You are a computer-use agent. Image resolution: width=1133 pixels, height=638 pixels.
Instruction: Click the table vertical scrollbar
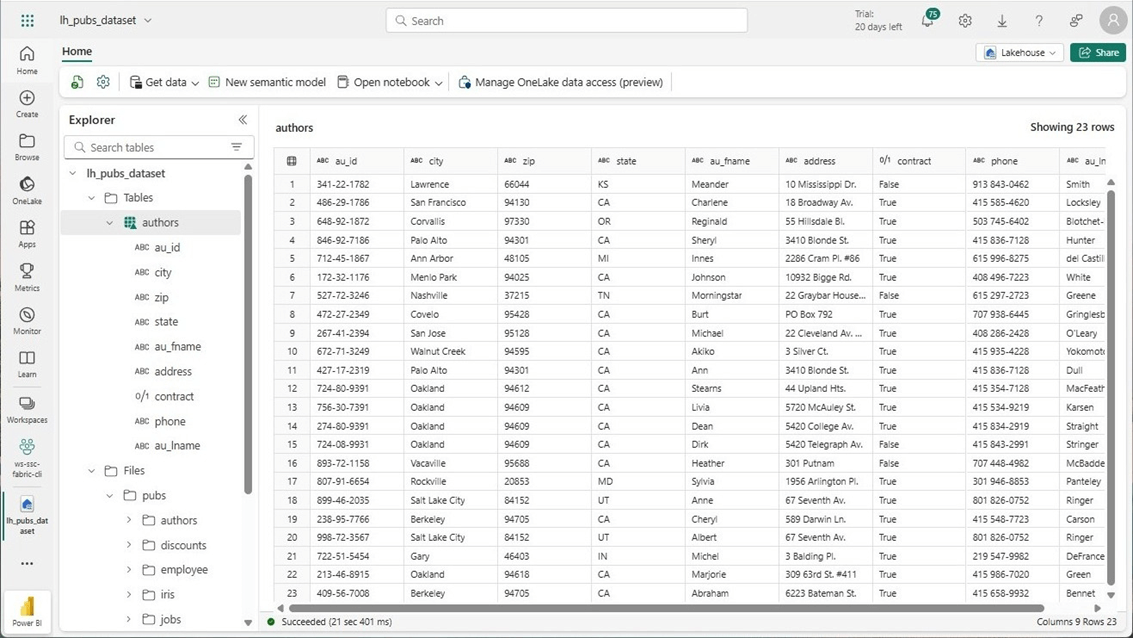point(1111,387)
